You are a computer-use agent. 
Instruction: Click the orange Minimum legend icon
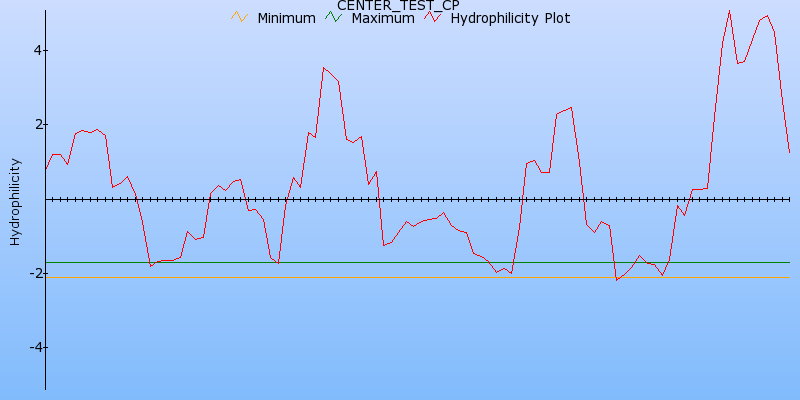pos(238,17)
